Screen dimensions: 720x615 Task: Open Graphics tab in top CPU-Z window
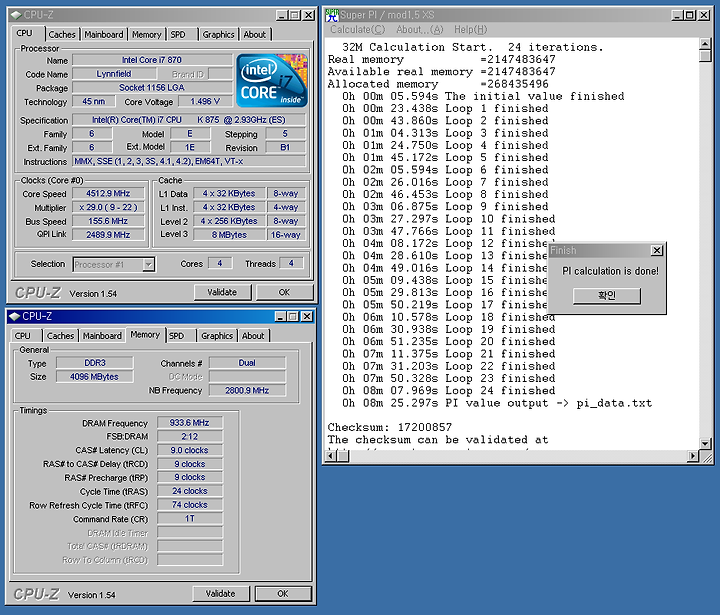tap(218, 34)
